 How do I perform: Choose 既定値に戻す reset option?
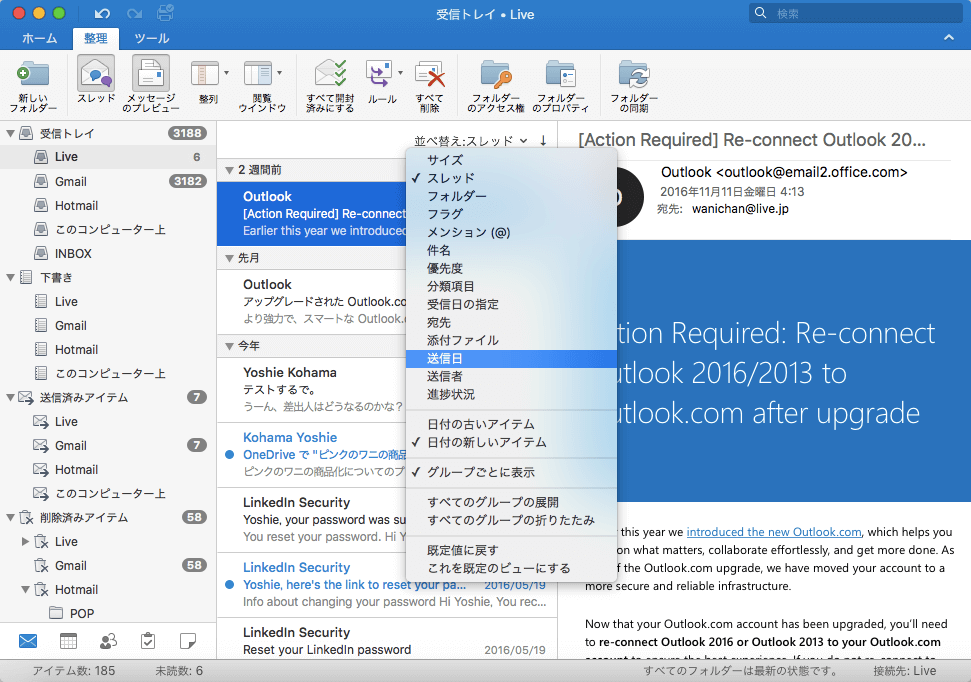(x=512, y=550)
